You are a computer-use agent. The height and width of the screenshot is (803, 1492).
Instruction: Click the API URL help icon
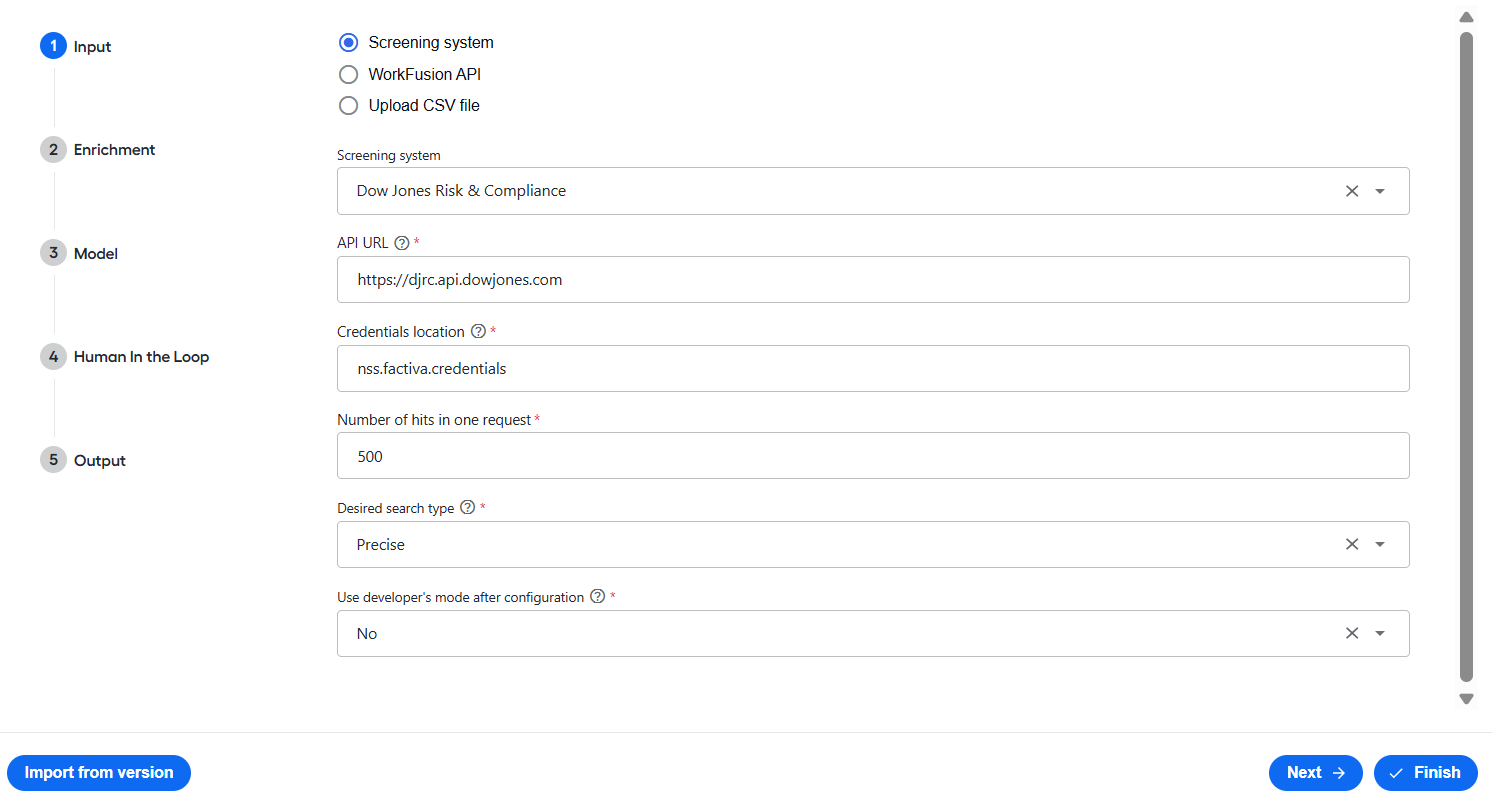pos(402,243)
